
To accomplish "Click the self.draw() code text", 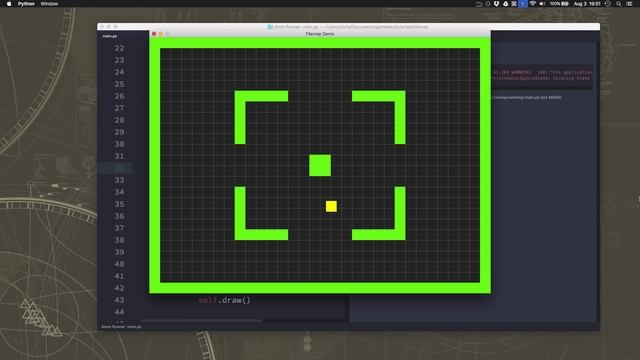I will click(224, 300).
